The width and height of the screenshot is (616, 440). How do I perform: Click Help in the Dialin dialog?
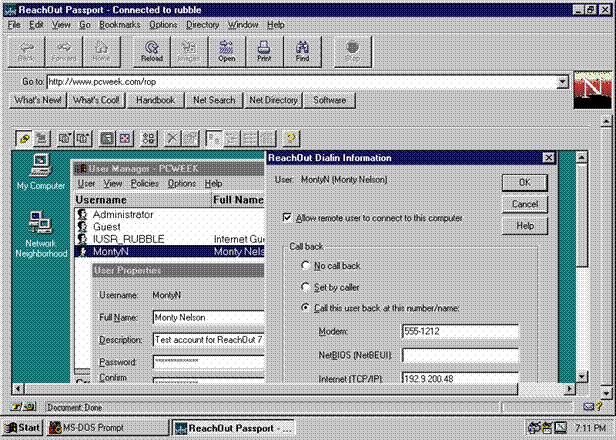pyautogui.click(x=525, y=226)
